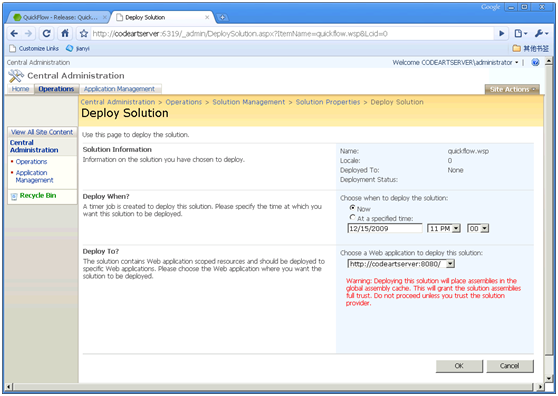Click the Cancel button
Screen dimensions: 558x396
[510, 366]
